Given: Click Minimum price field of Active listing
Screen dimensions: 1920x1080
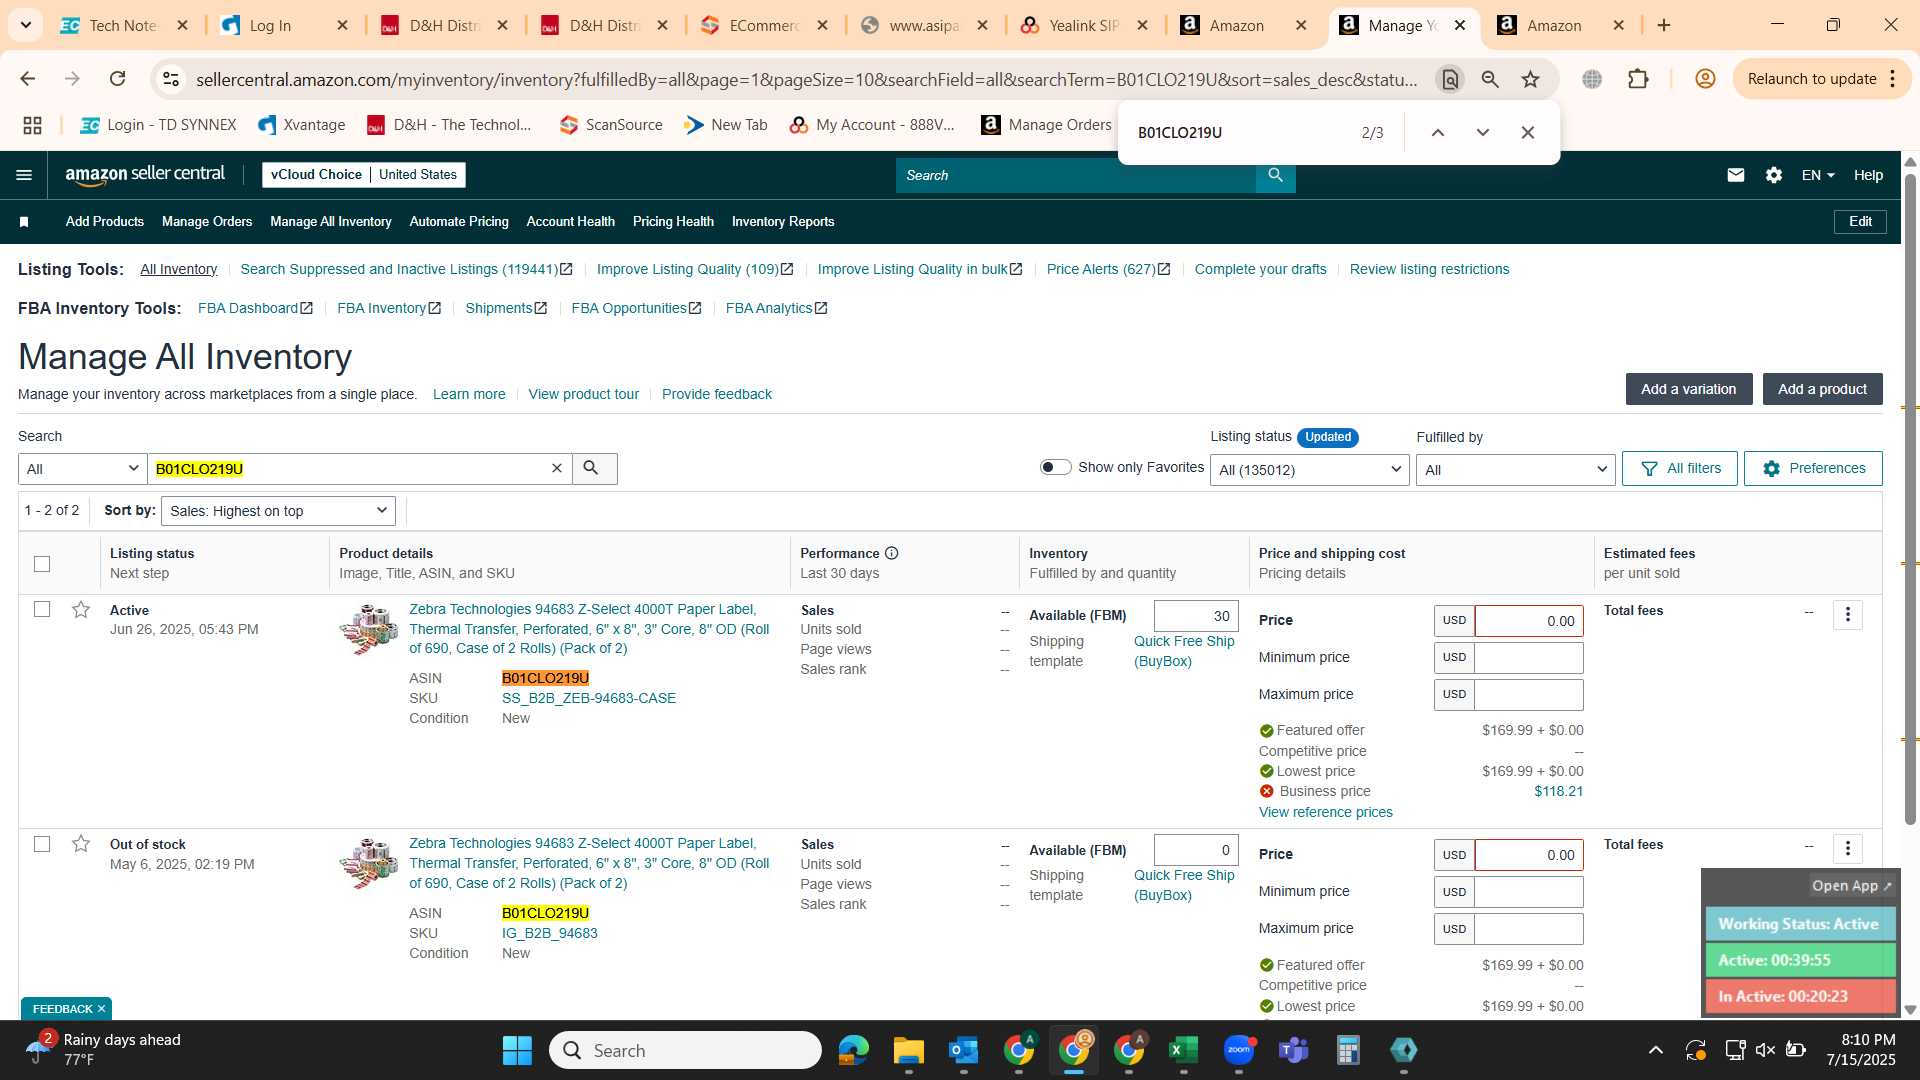Looking at the screenshot, I should (x=1528, y=657).
